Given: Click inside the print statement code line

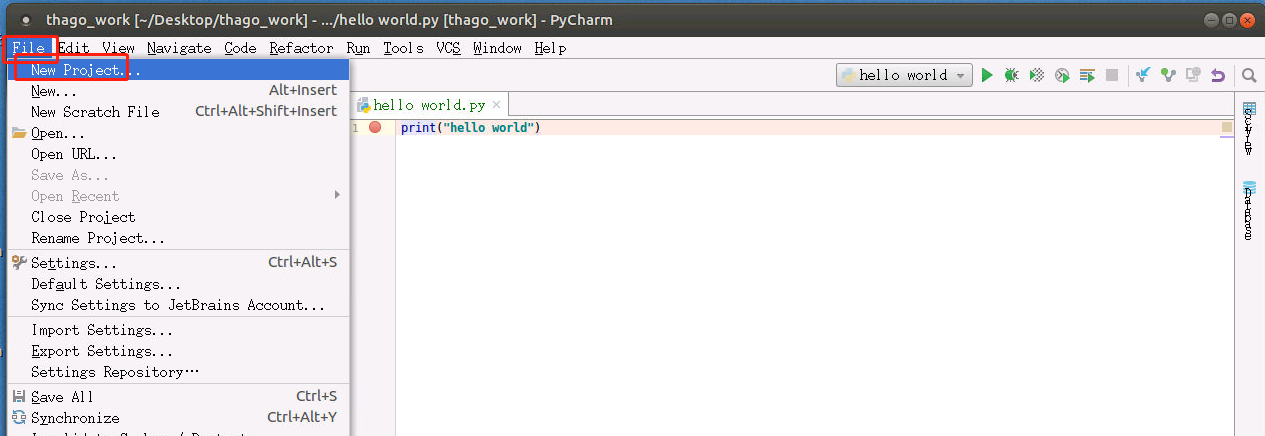Looking at the screenshot, I should [x=470, y=128].
